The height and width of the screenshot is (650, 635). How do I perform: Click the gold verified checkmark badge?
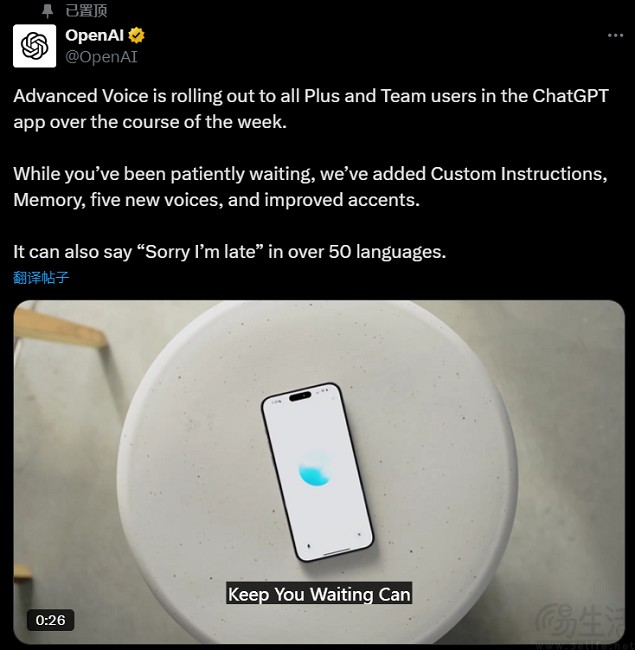[x=136, y=35]
